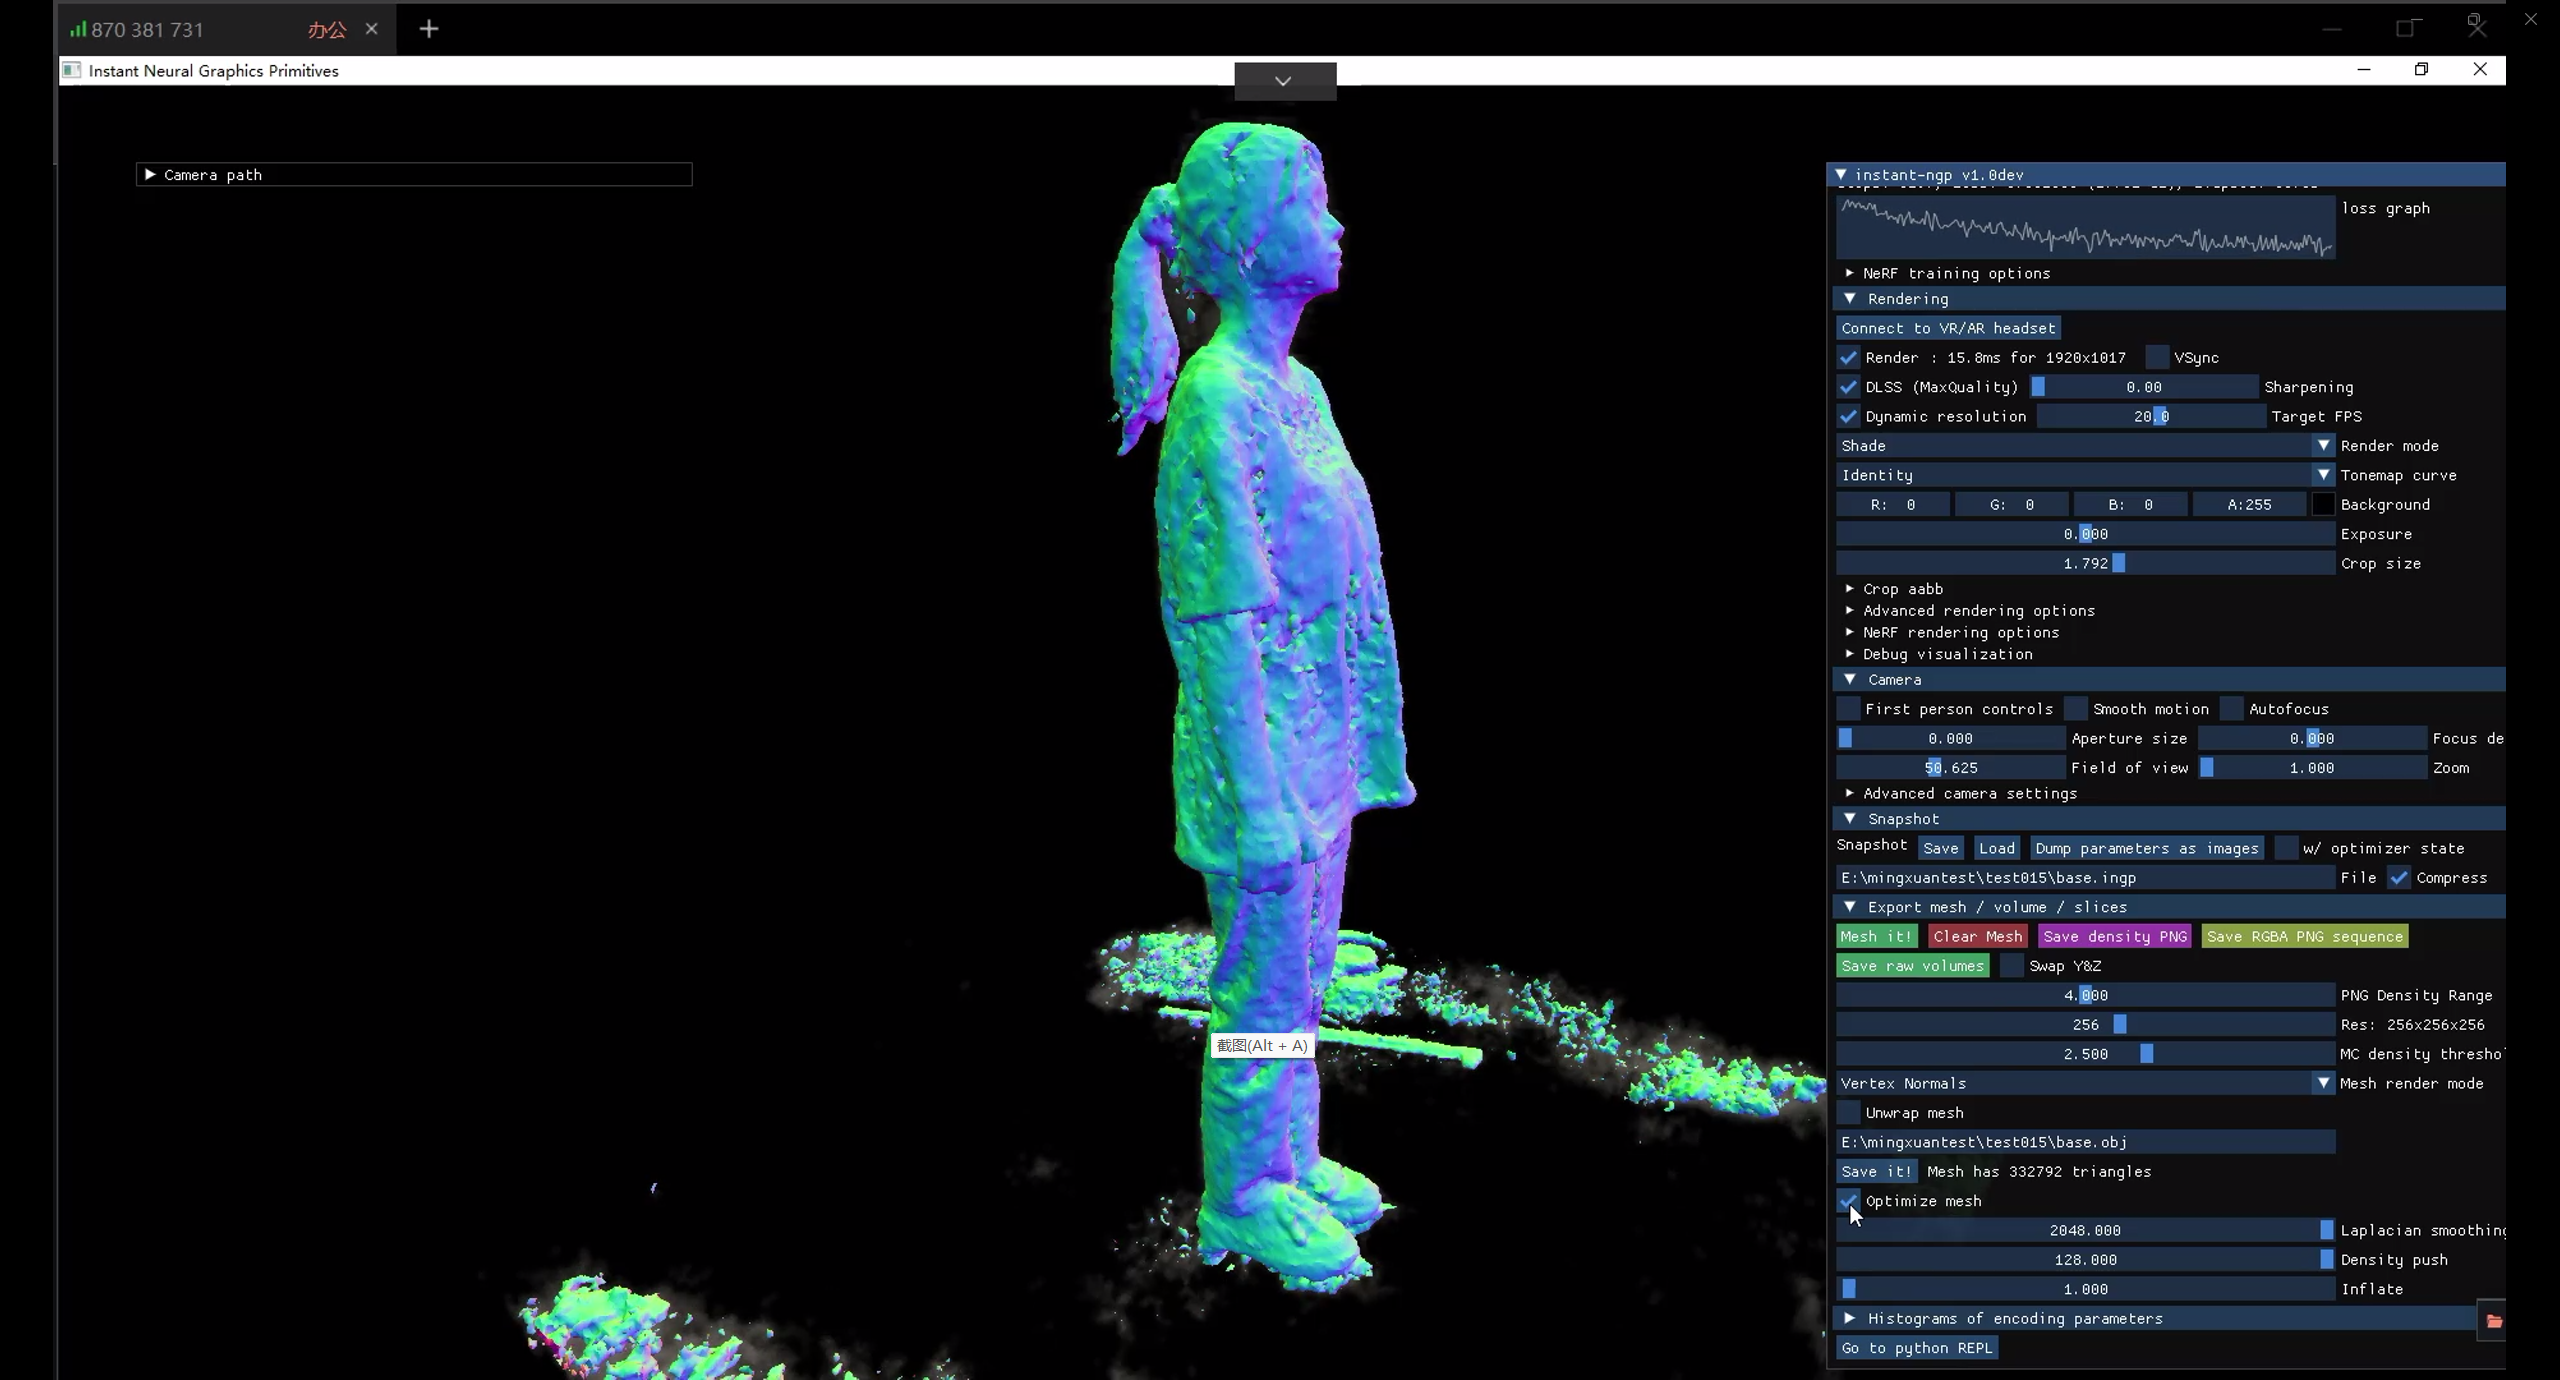Image resolution: width=2560 pixels, height=1380 pixels.
Task: Click the Mesh it! button
Action: [1876, 936]
